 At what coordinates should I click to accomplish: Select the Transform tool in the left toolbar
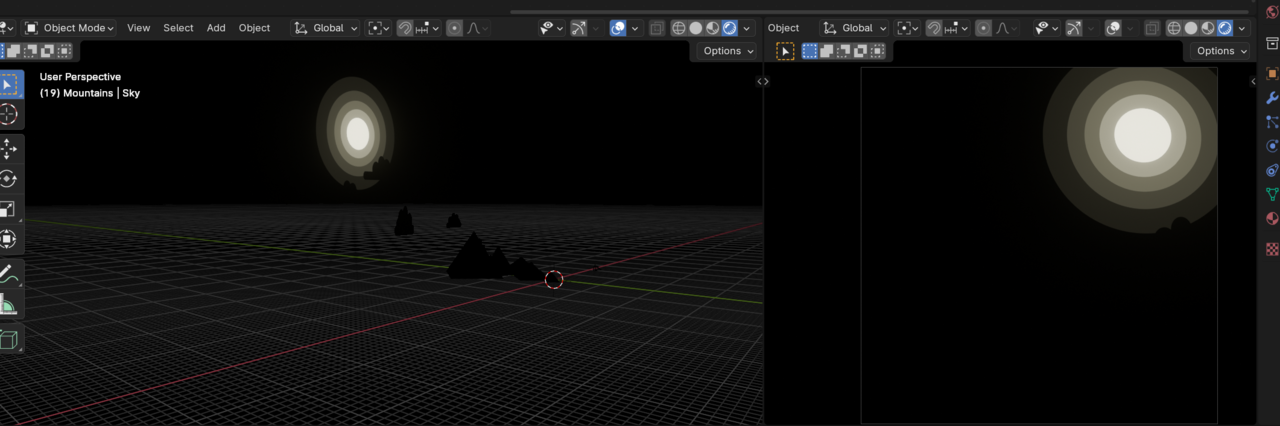9,239
